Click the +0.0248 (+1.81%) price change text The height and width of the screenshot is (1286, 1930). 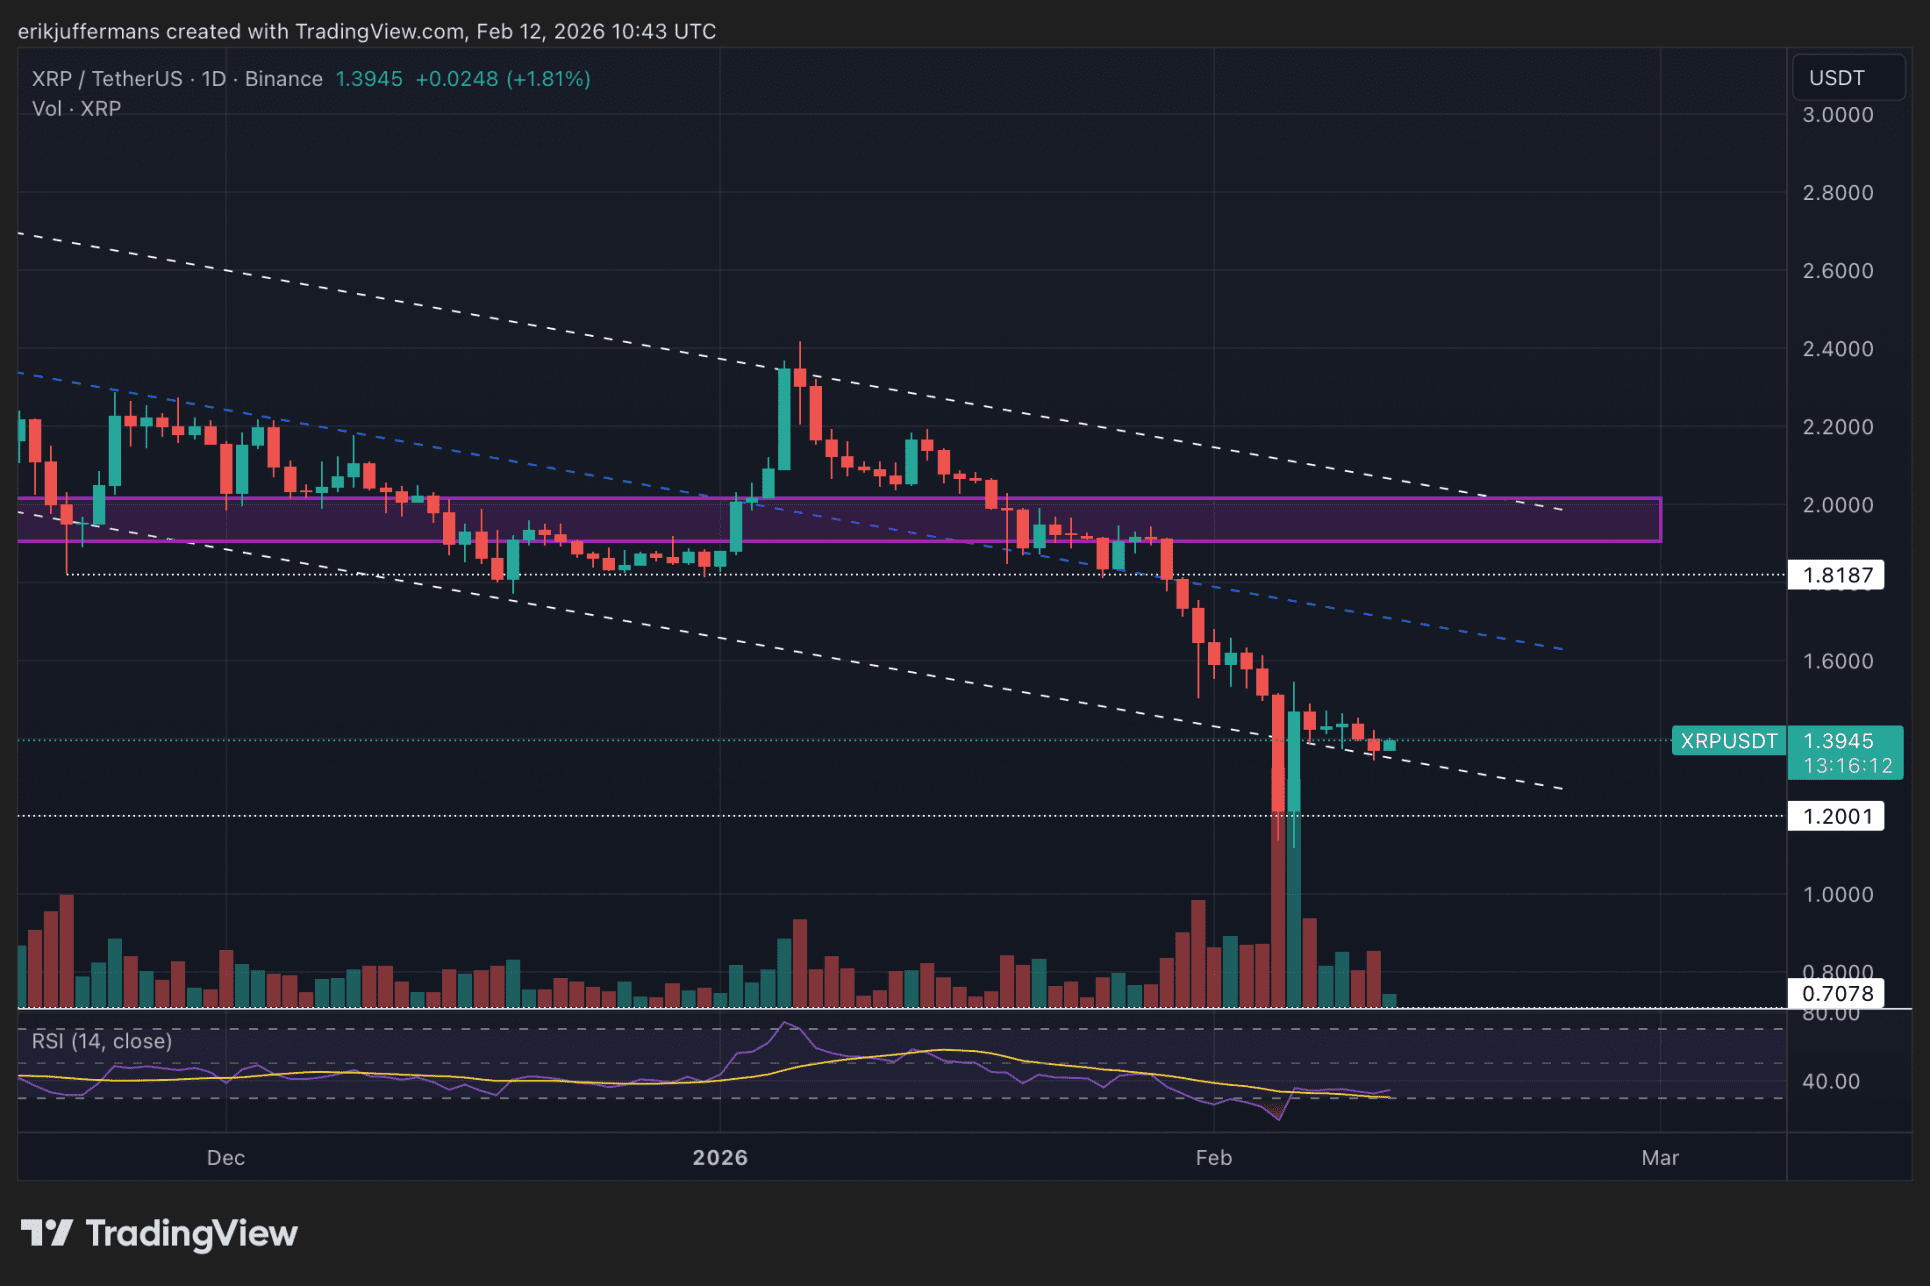[502, 79]
